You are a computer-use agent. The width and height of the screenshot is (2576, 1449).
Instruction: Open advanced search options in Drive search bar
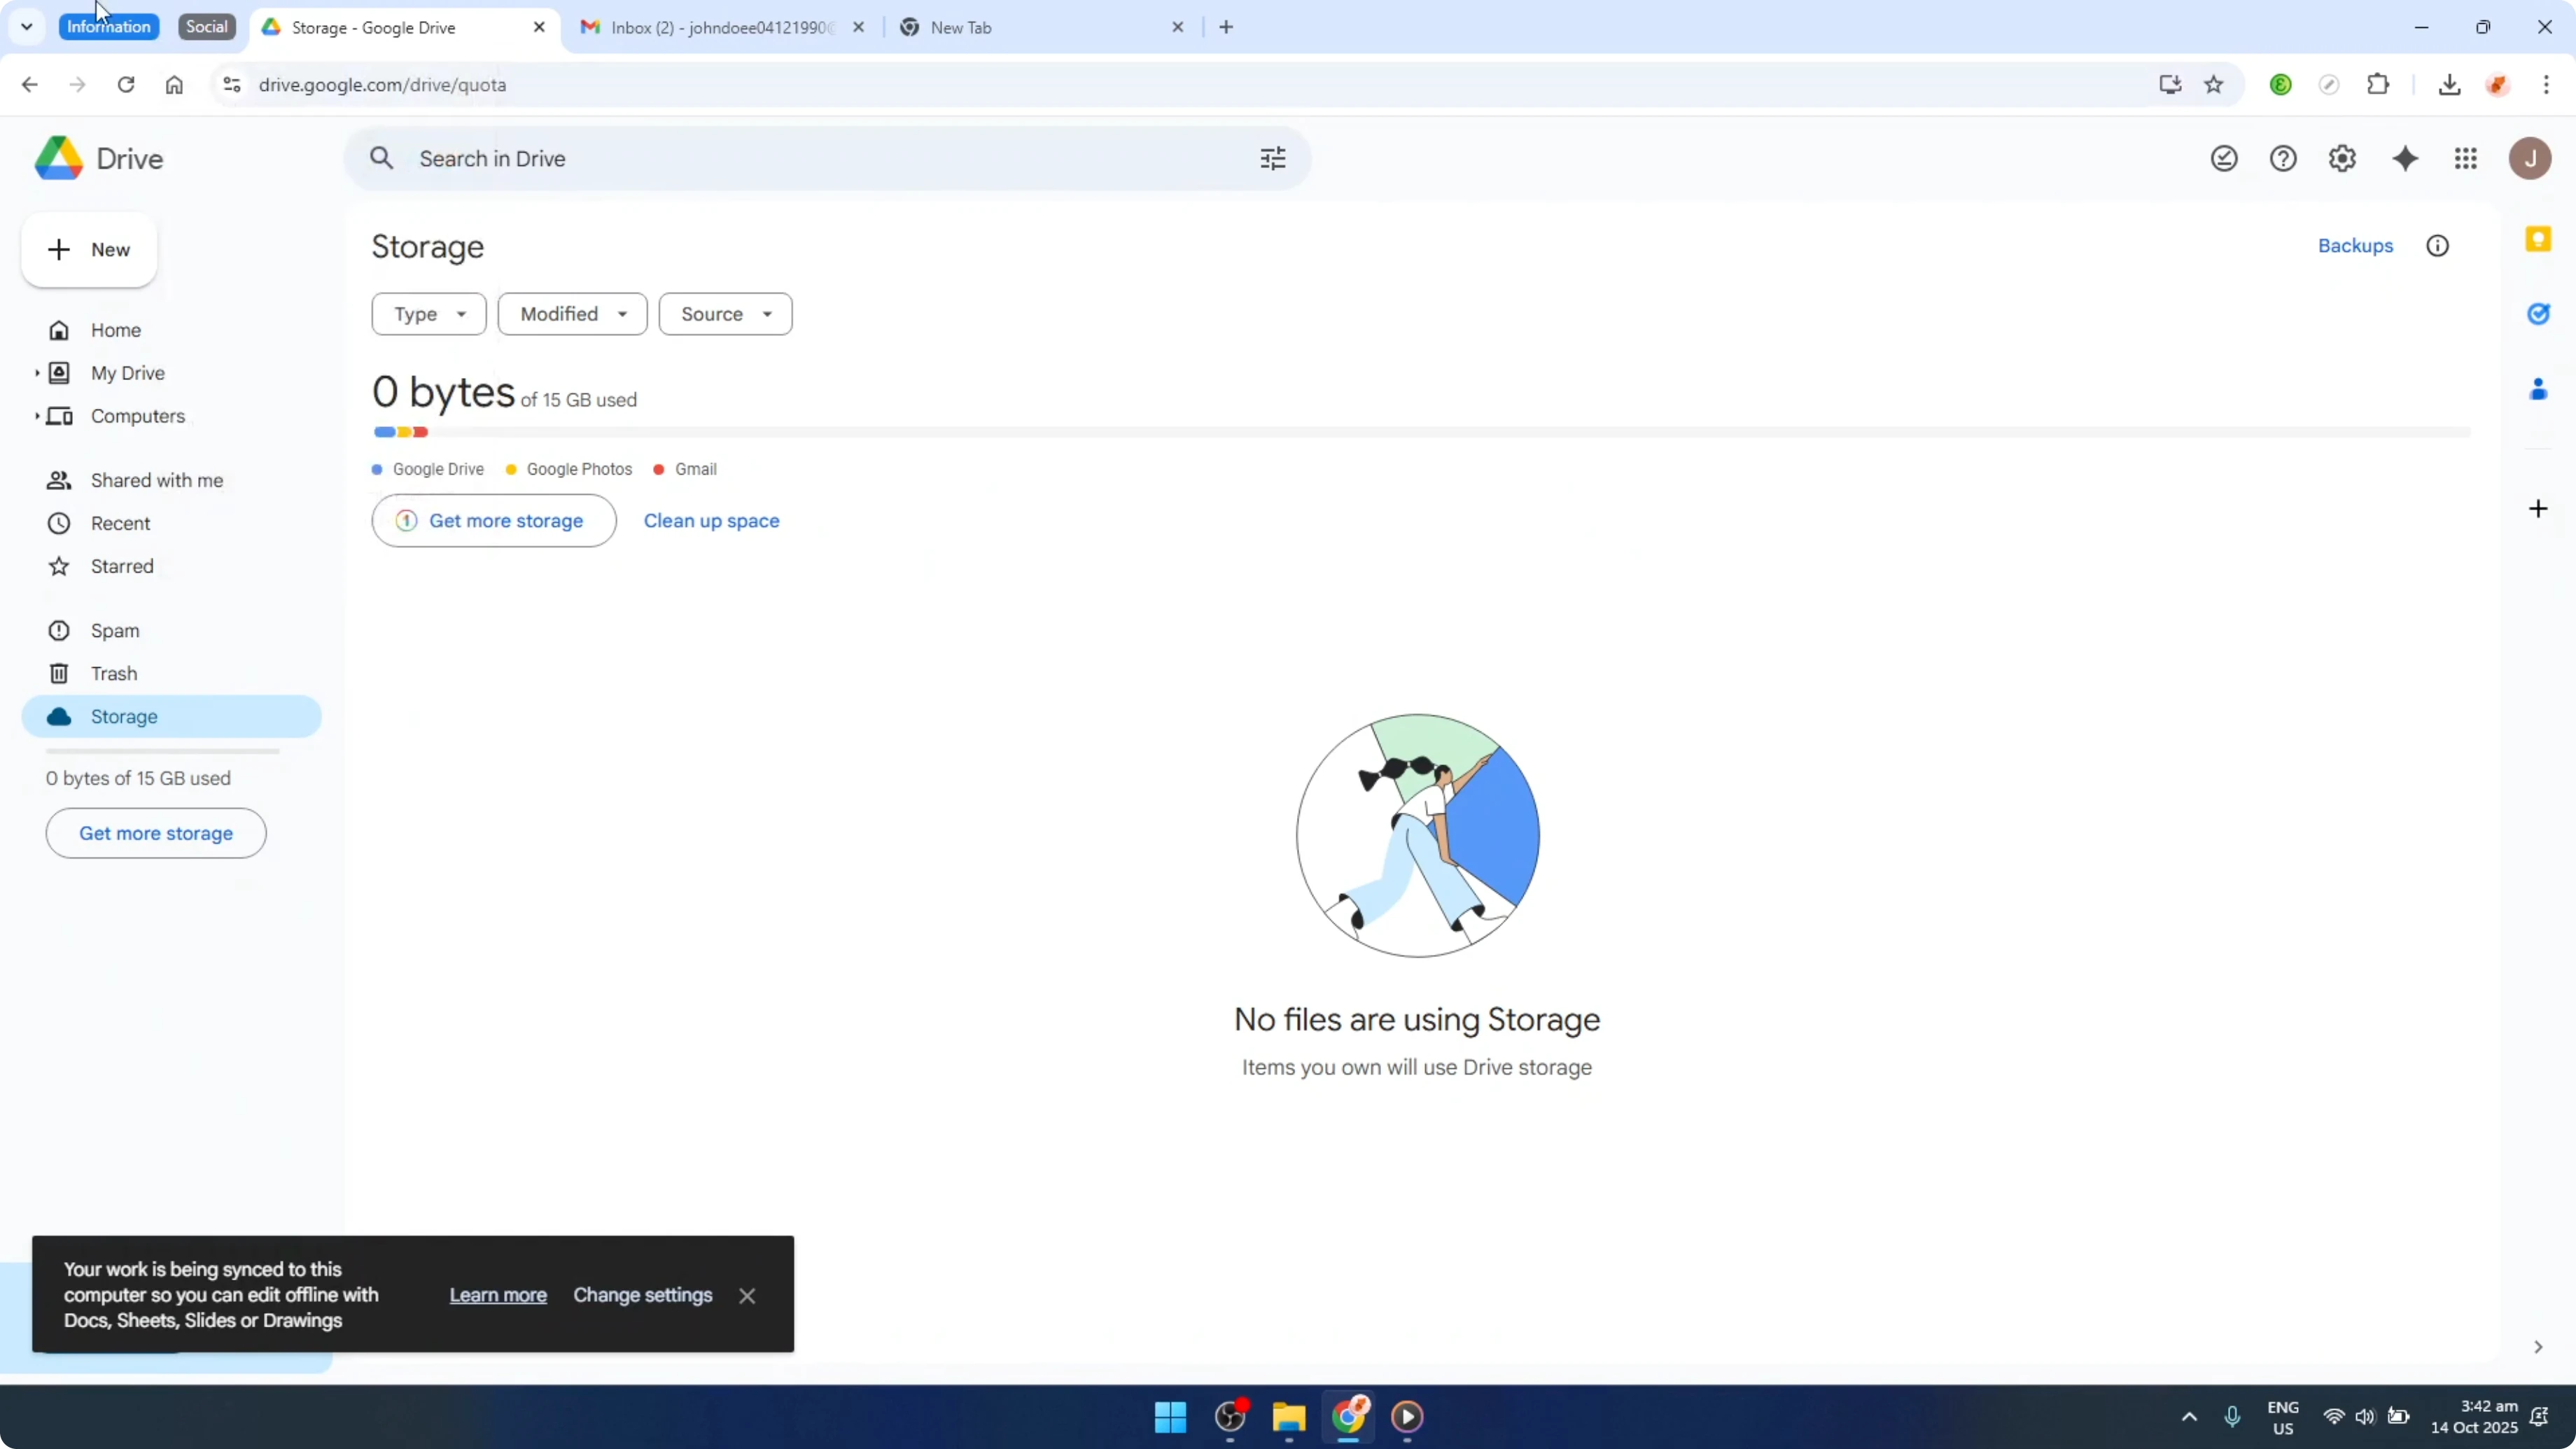click(x=1271, y=158)
